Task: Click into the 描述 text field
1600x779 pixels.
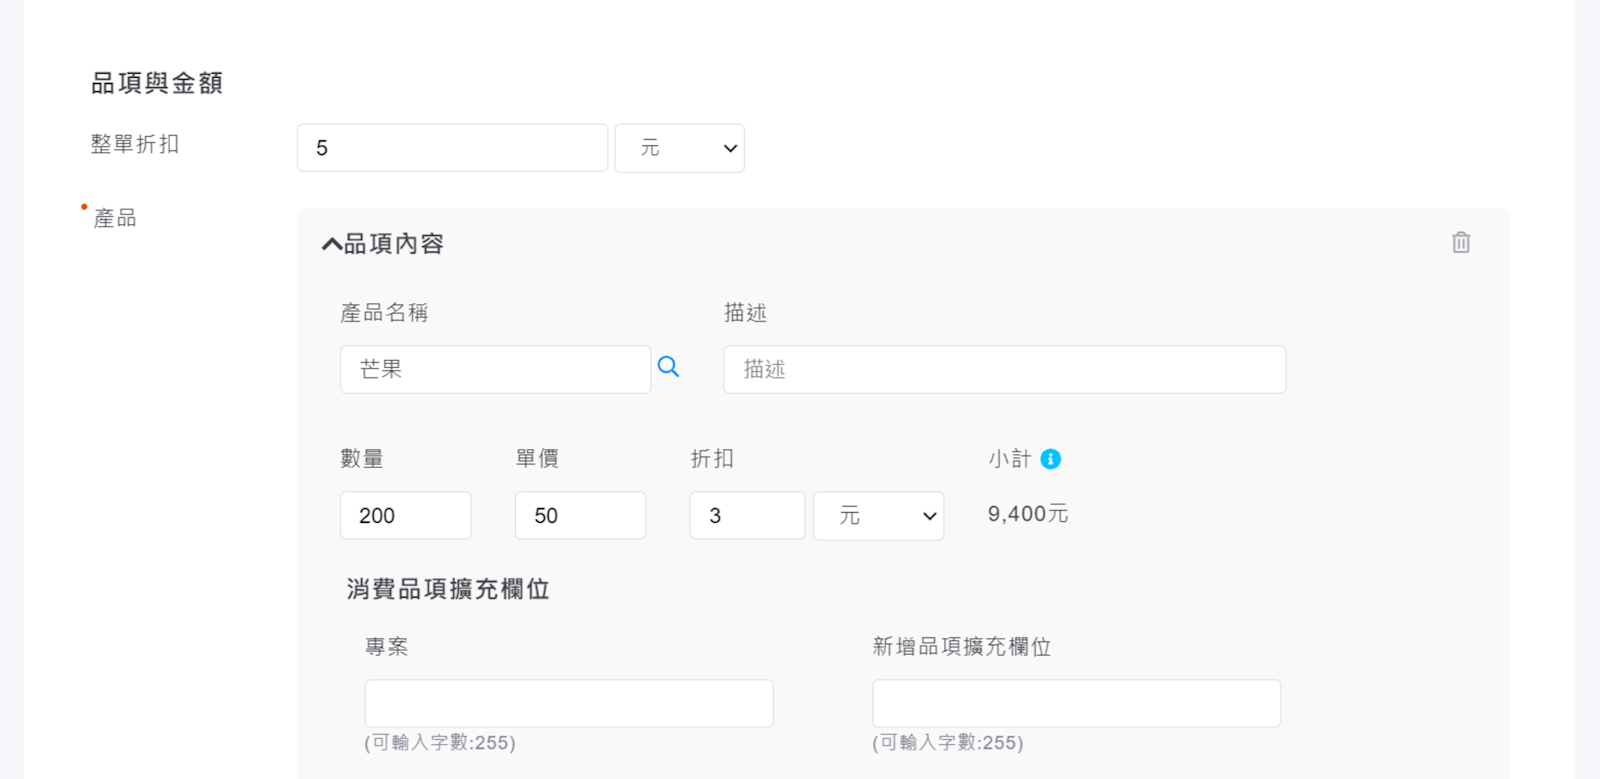Action: coord(1004,370)
